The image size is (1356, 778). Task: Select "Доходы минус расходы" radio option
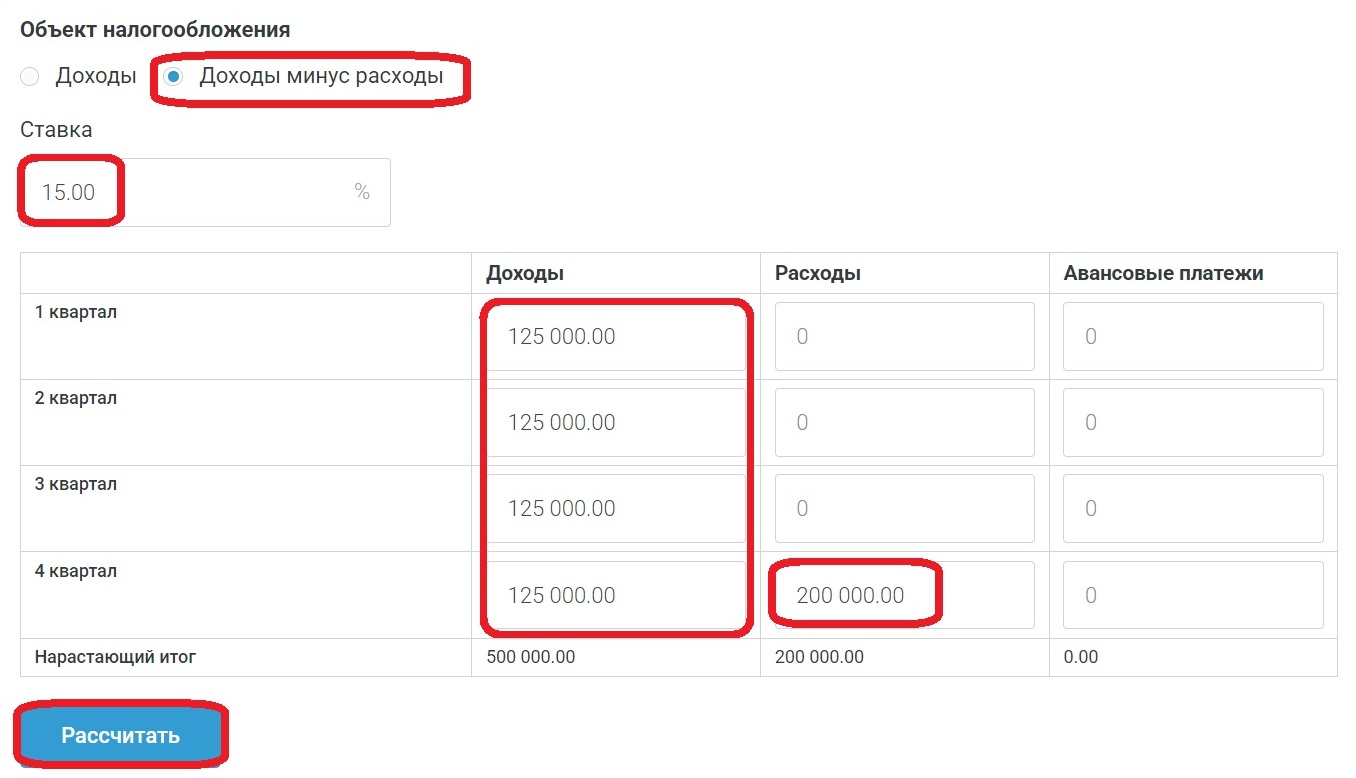click(174, 77)
